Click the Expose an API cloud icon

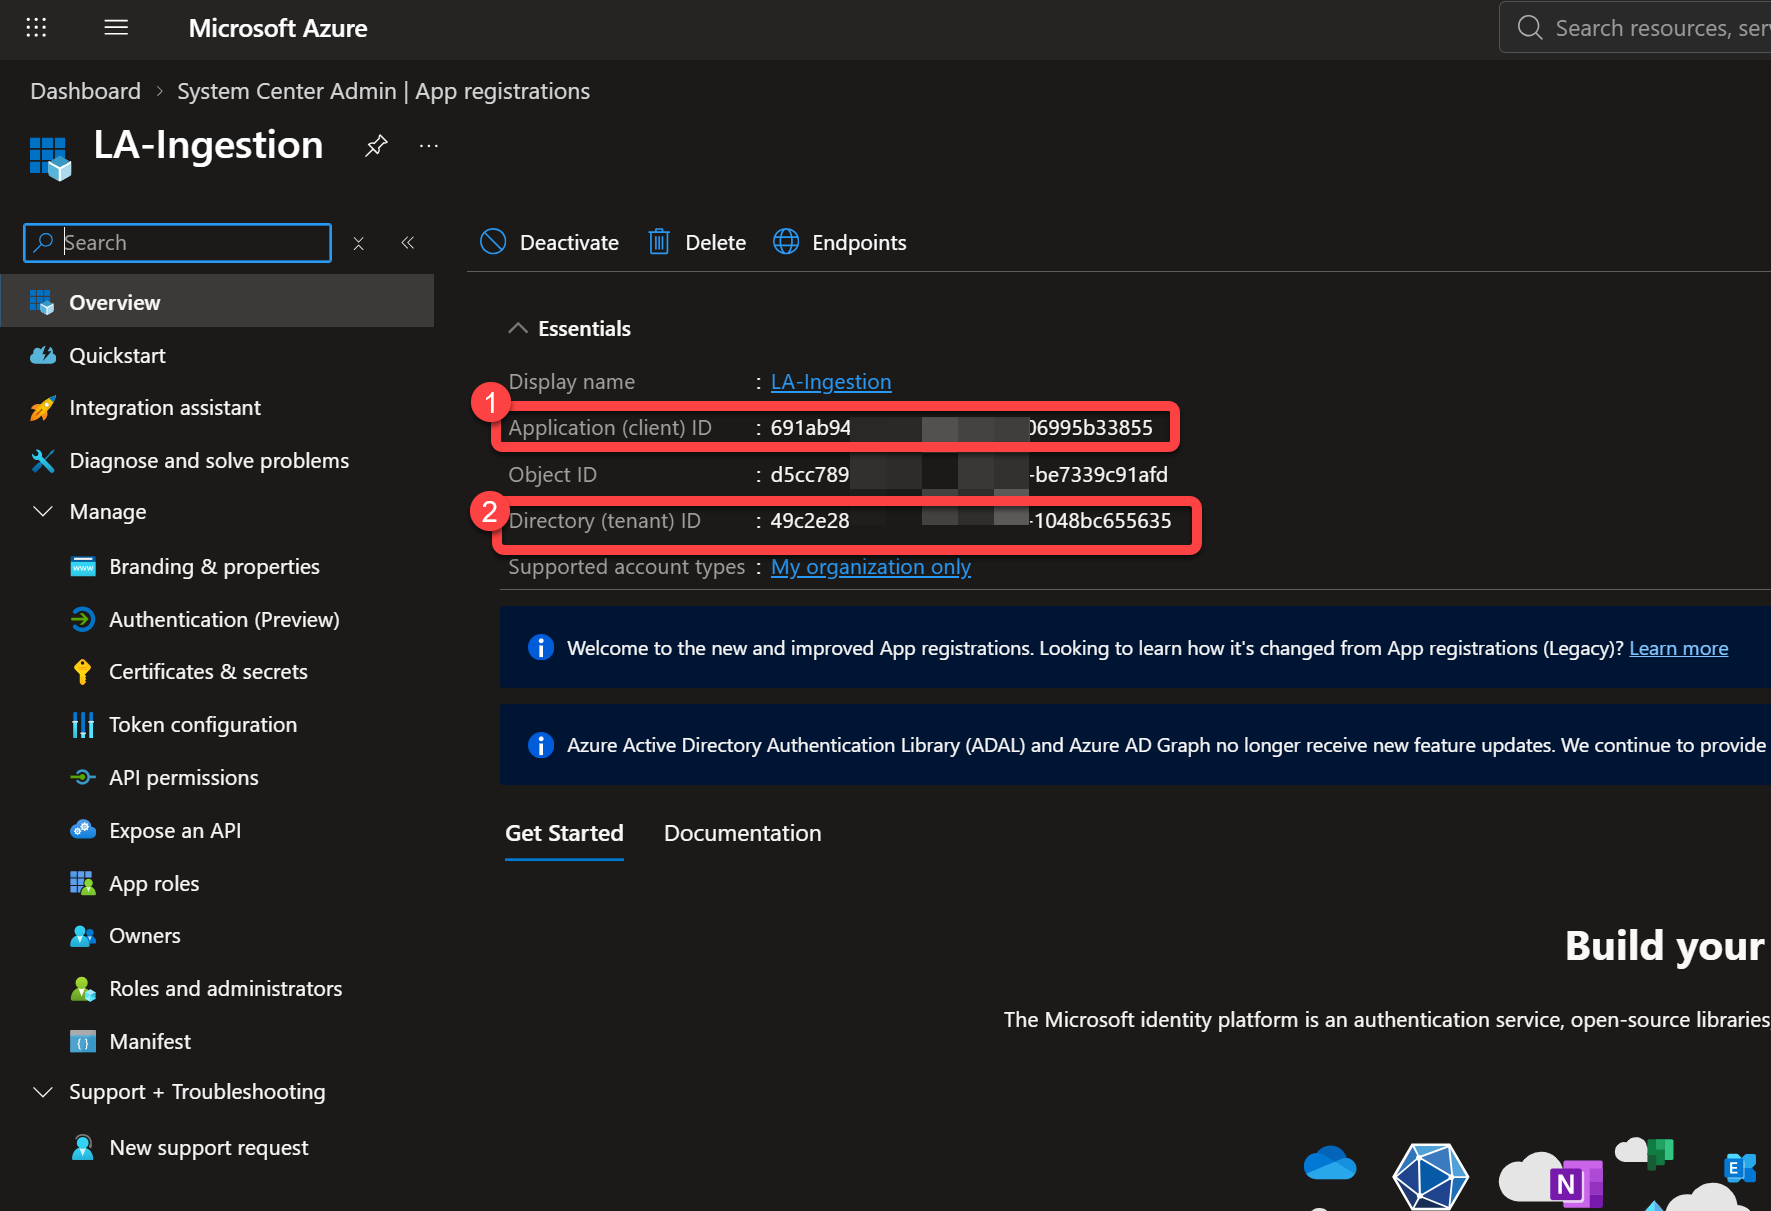[83, 830]
